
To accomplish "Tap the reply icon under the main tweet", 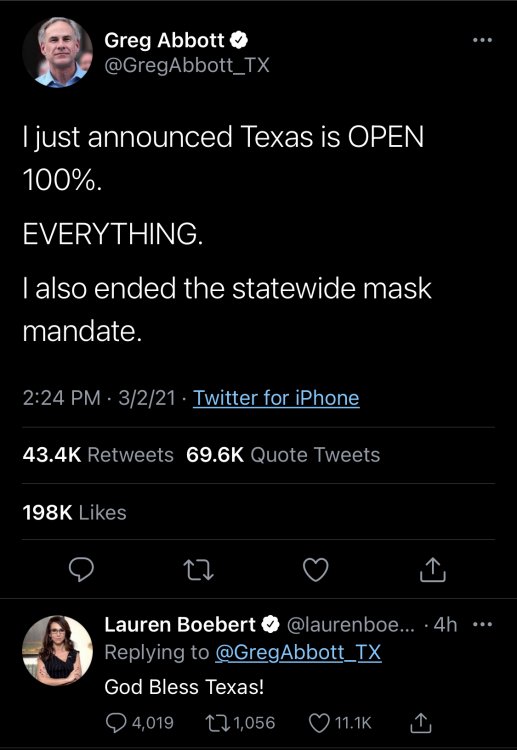I will 81,570.
